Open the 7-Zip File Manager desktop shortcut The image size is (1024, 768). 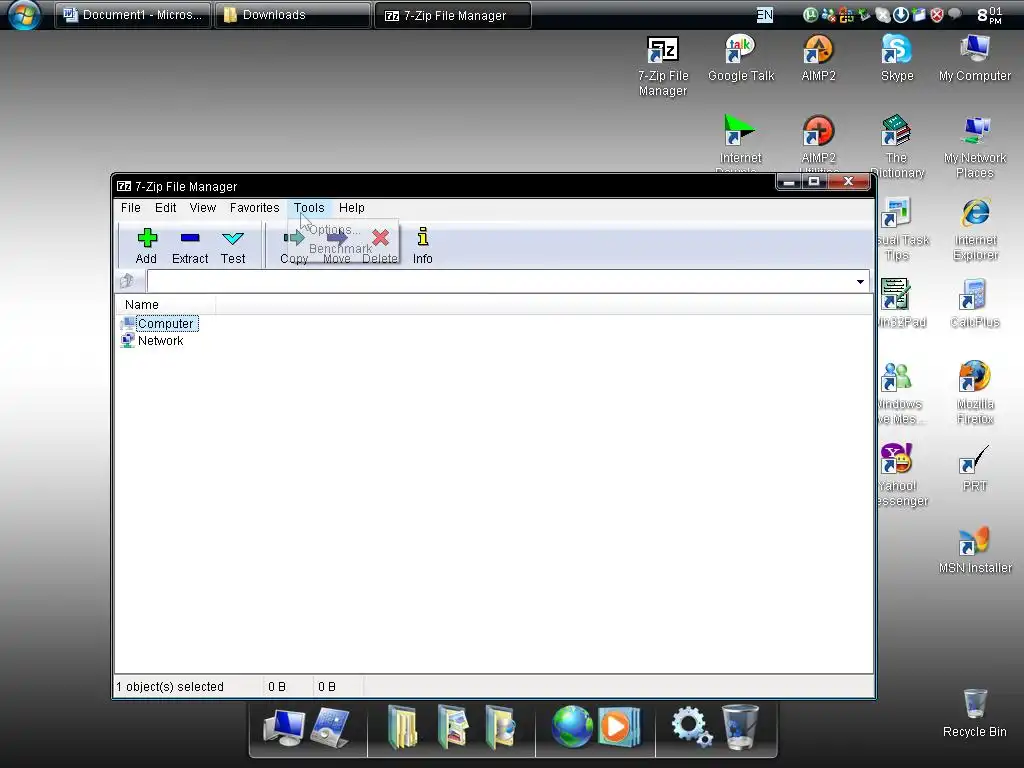click(x=663, y=67)
